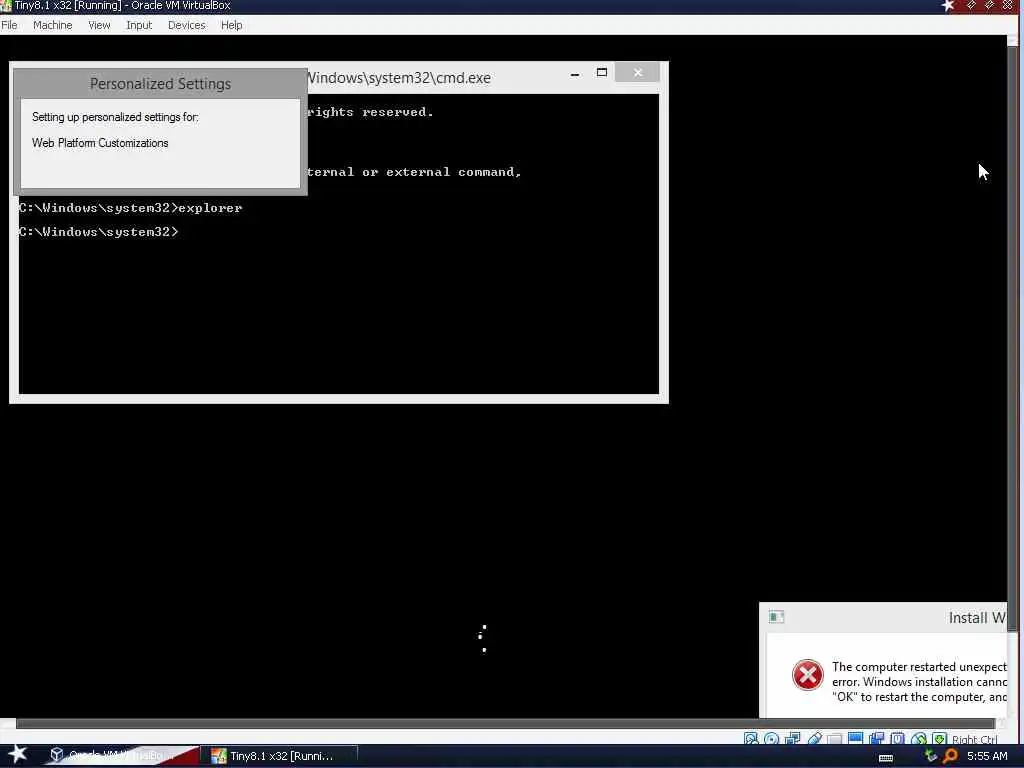The image size is (1024, 768).
Task: Click 'Setting up personalized settings for:' text
Action: click(x=115, y=117)
